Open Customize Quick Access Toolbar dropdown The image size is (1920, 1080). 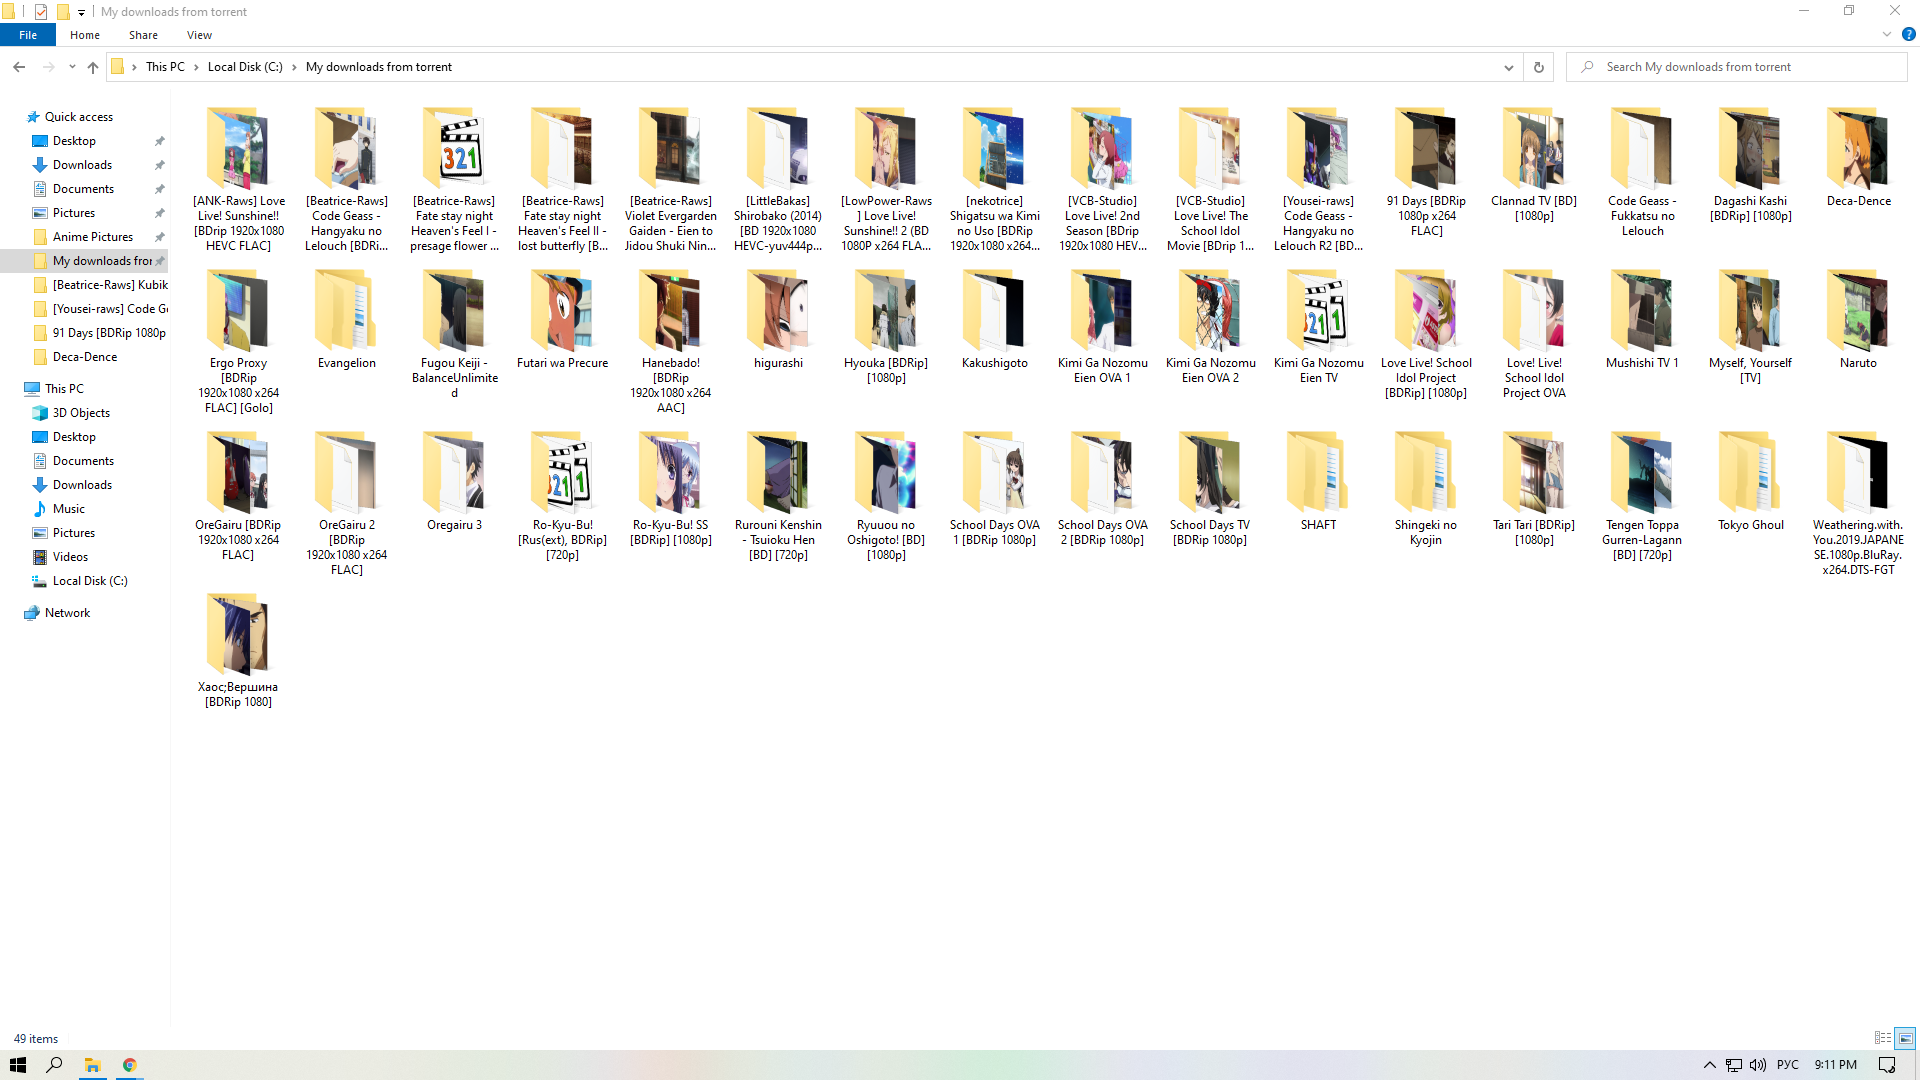[x=82, y=12]
